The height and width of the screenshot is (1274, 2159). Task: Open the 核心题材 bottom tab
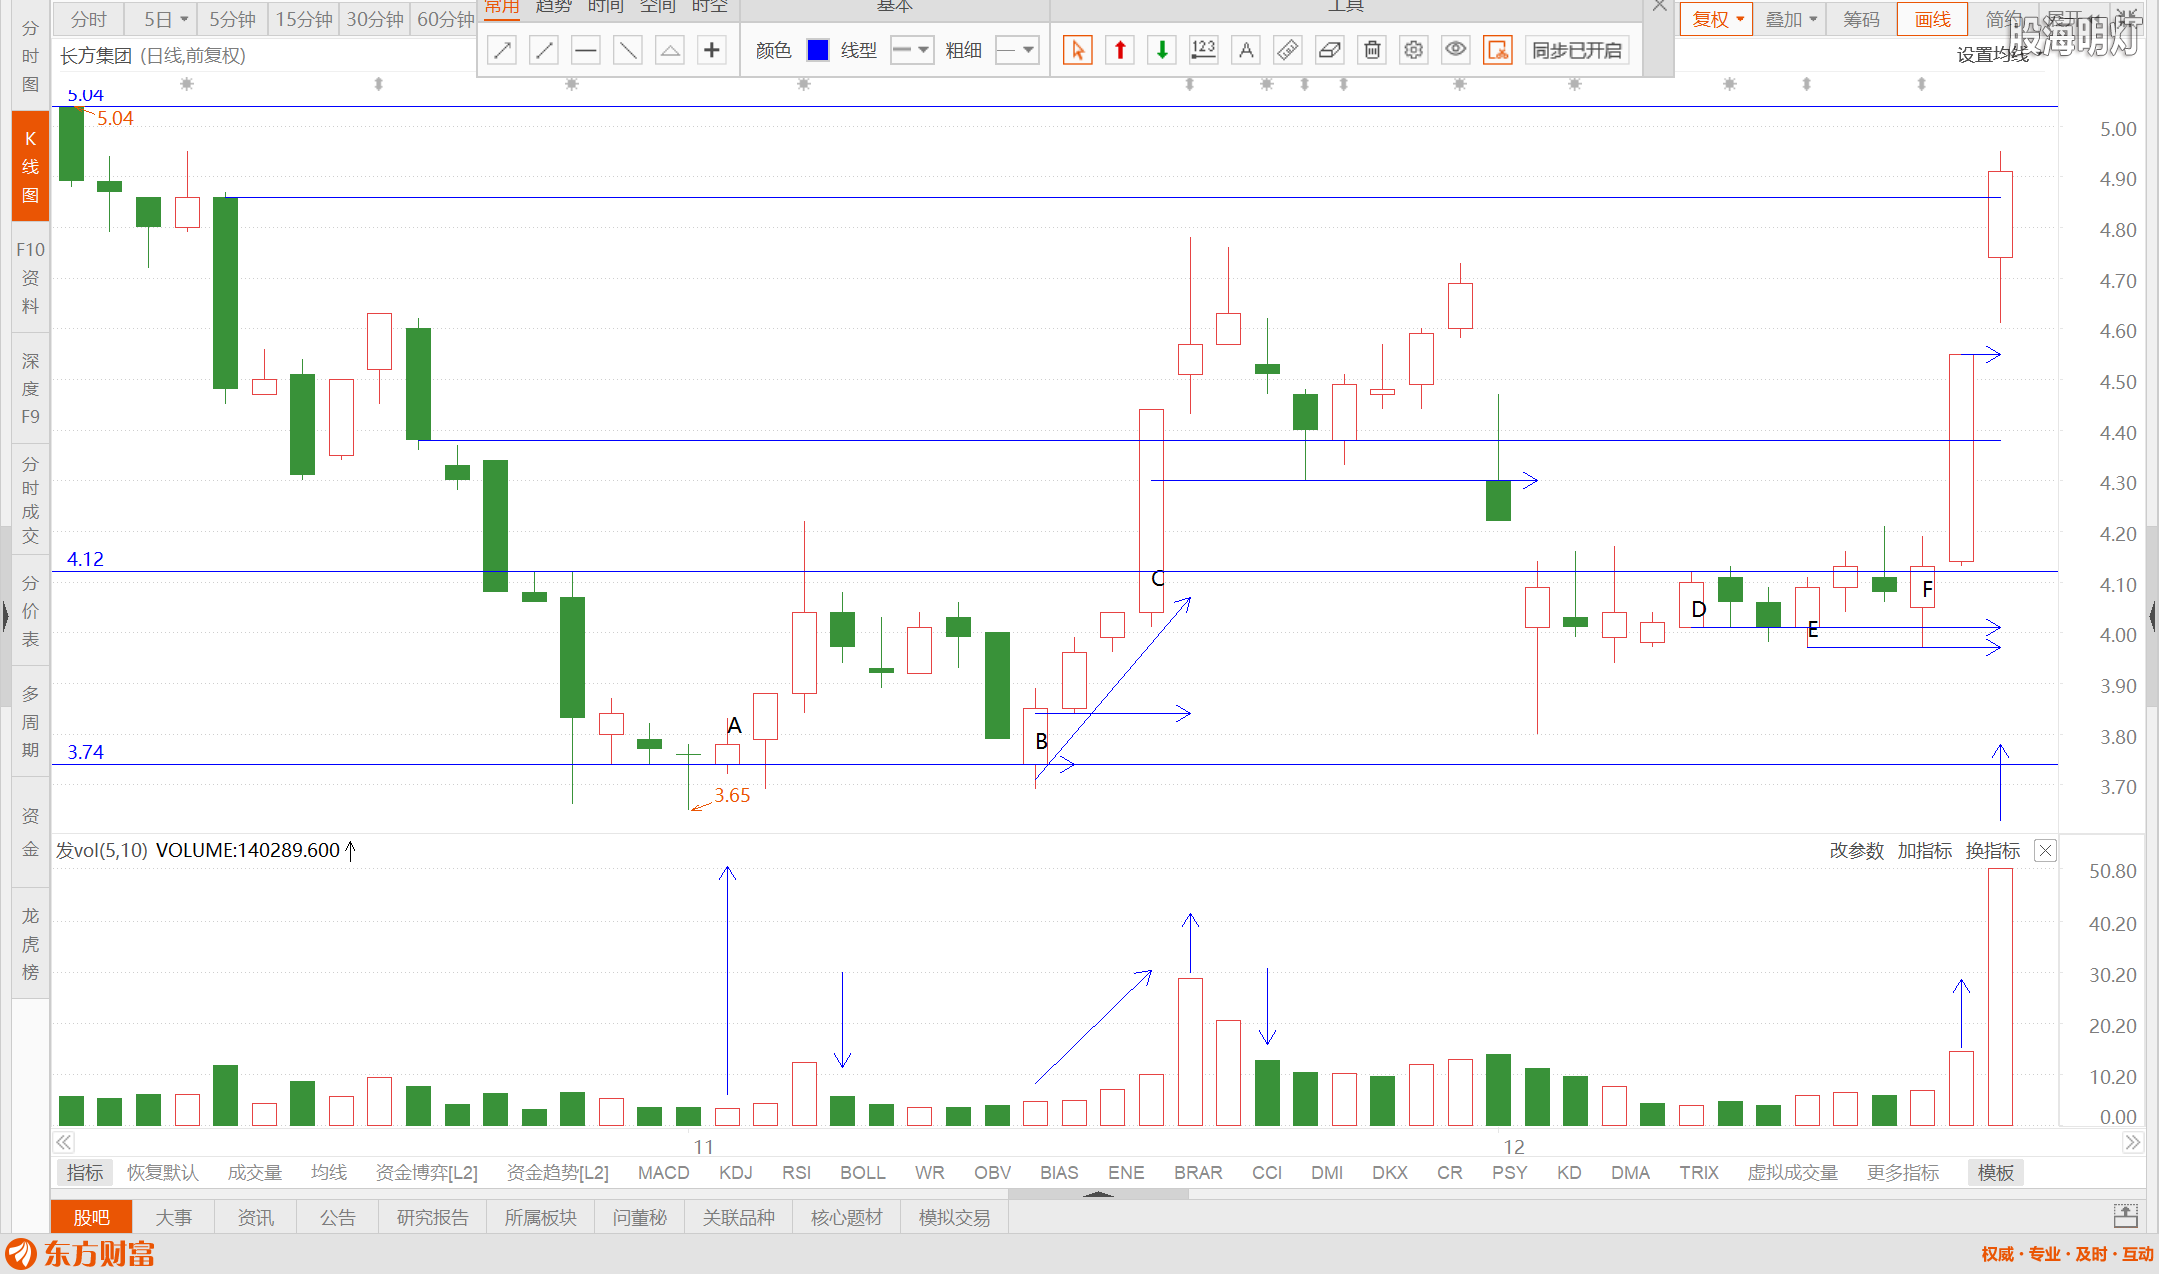pos(846,1217)
